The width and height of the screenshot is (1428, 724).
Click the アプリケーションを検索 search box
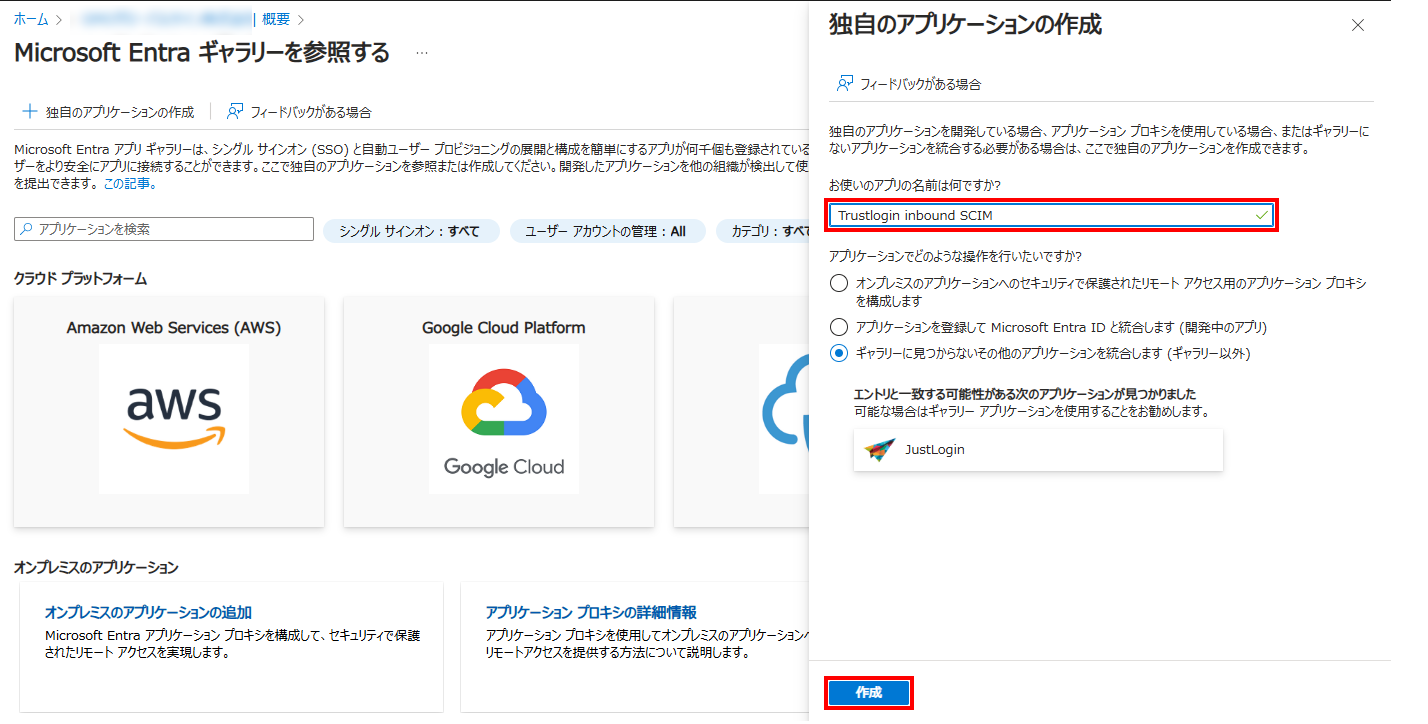tap(164, 230)
